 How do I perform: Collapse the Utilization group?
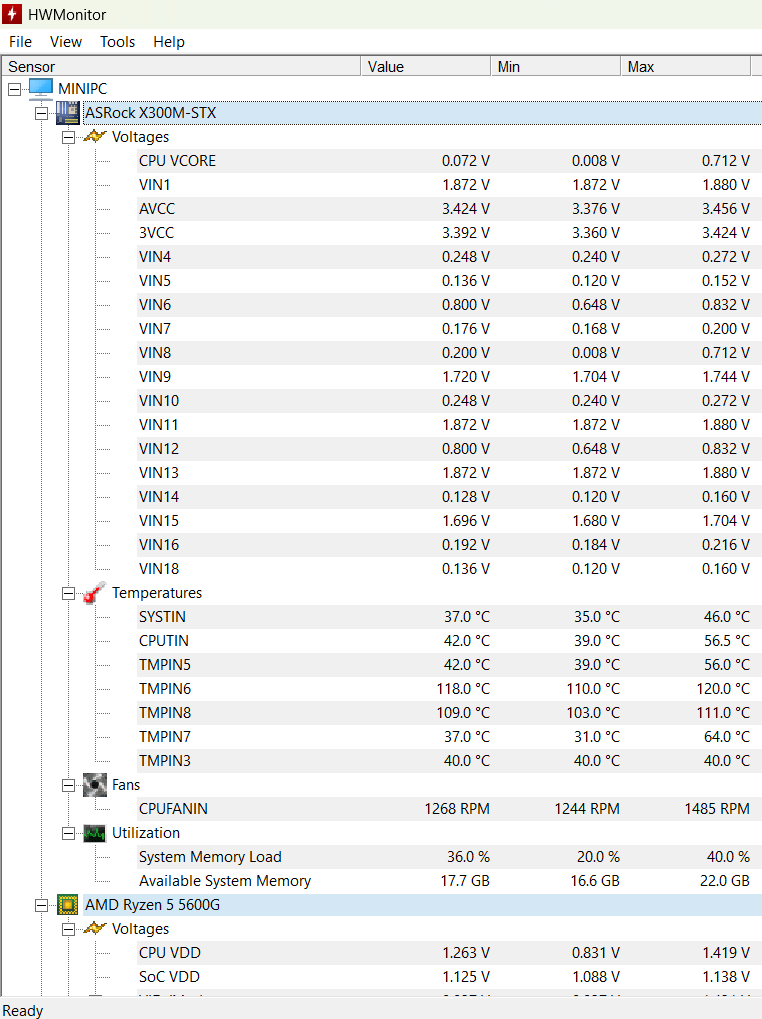68,833
